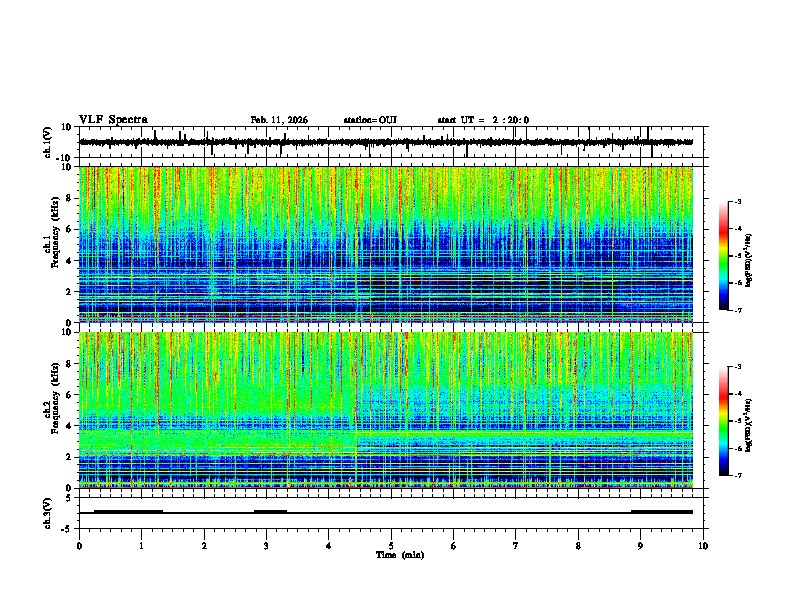Click the "ch.1(V)" waveform axis label

click(x=48, y=142)
